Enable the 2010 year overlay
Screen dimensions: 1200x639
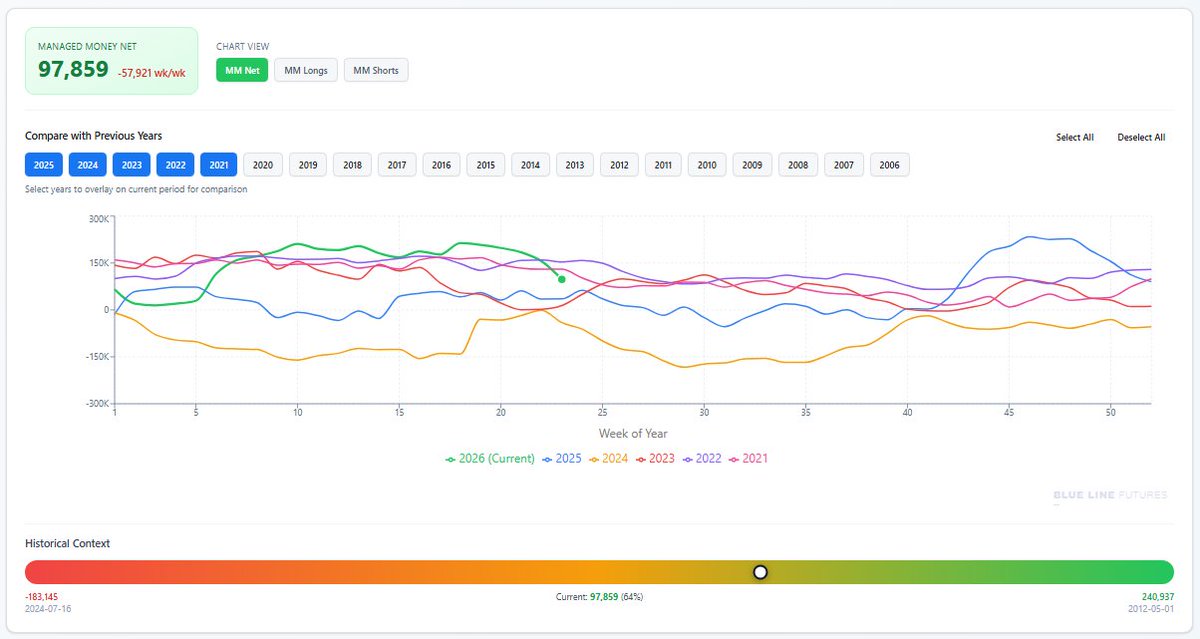pos(707,165)
